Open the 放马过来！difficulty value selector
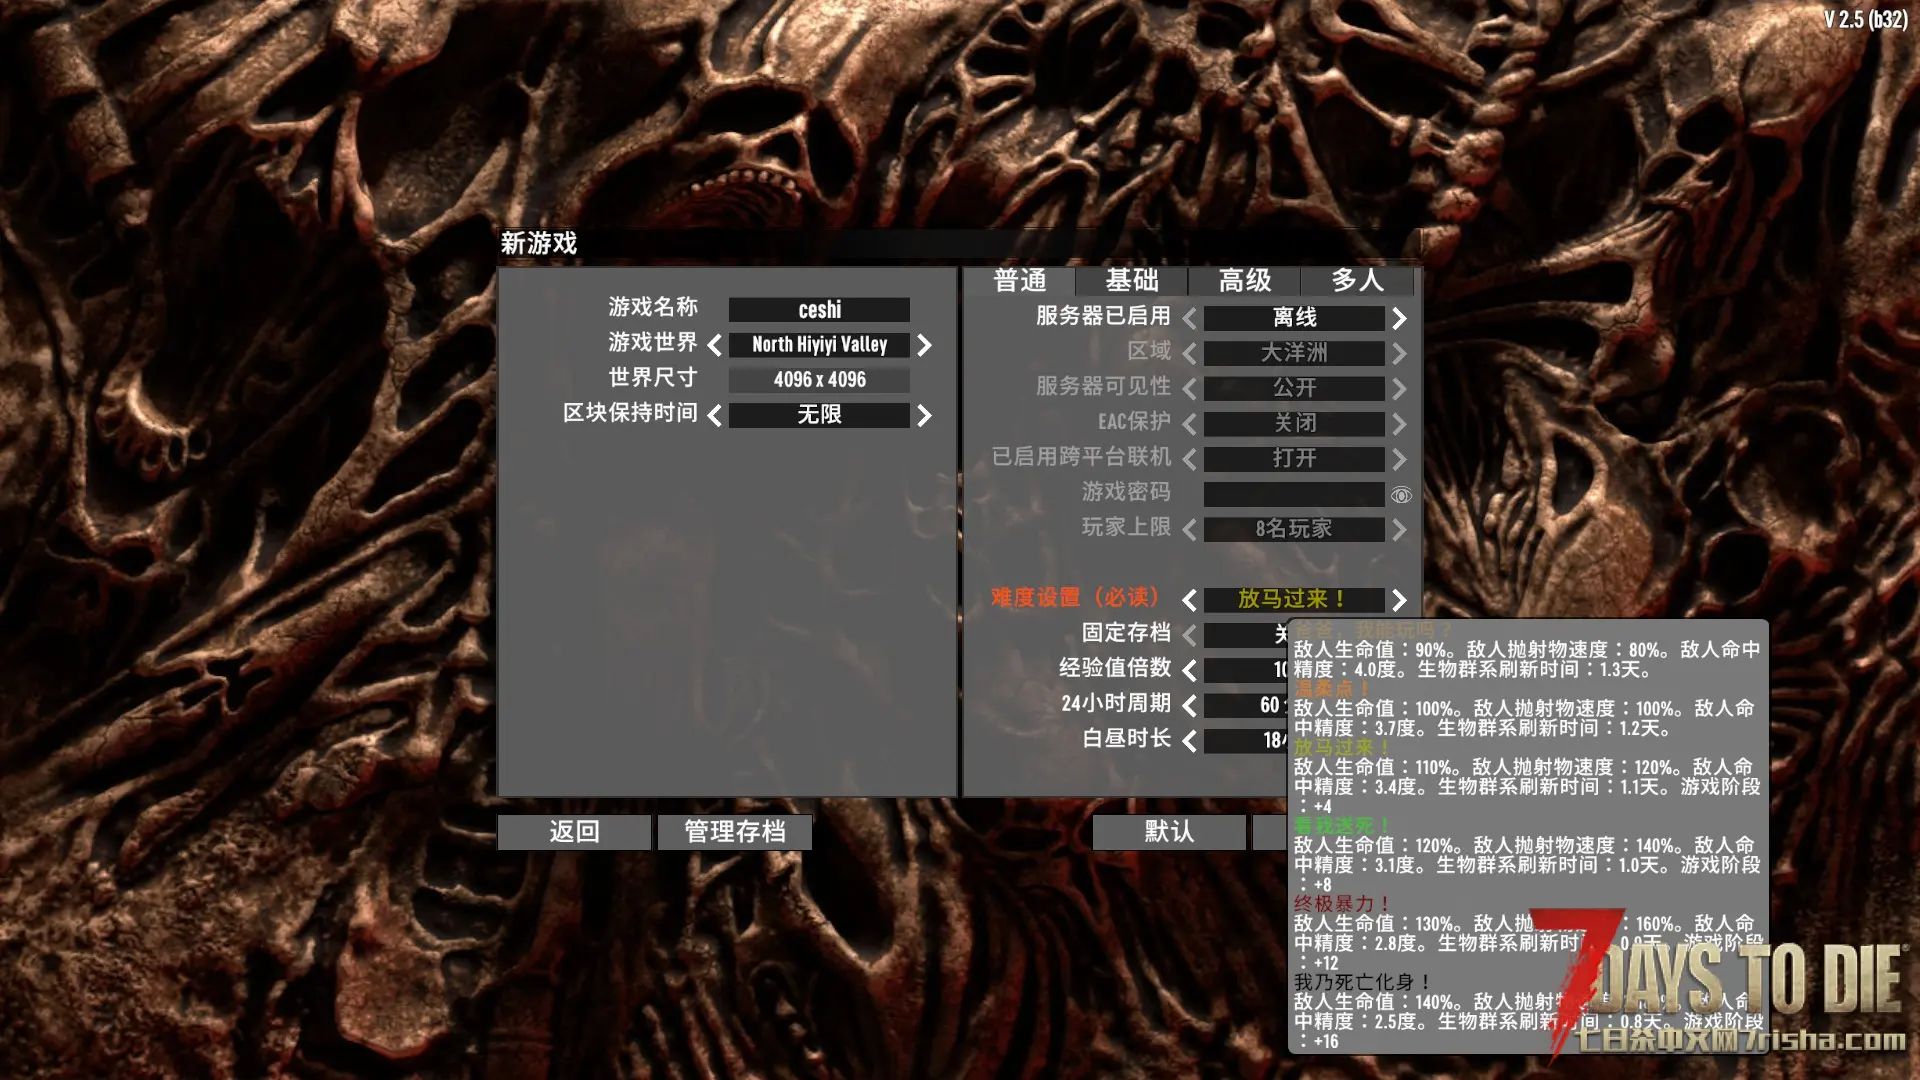Viewport: 1920px width, 1080px height. tap(1293, 599)
